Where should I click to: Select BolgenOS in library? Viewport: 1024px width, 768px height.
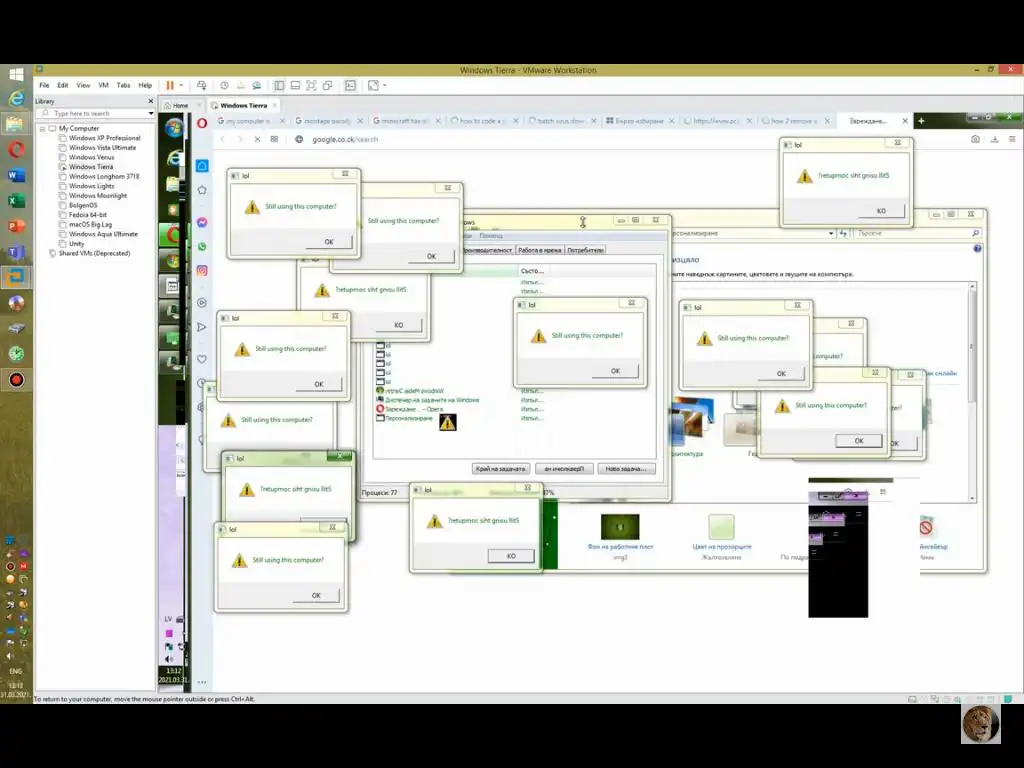tap(83, 205)
